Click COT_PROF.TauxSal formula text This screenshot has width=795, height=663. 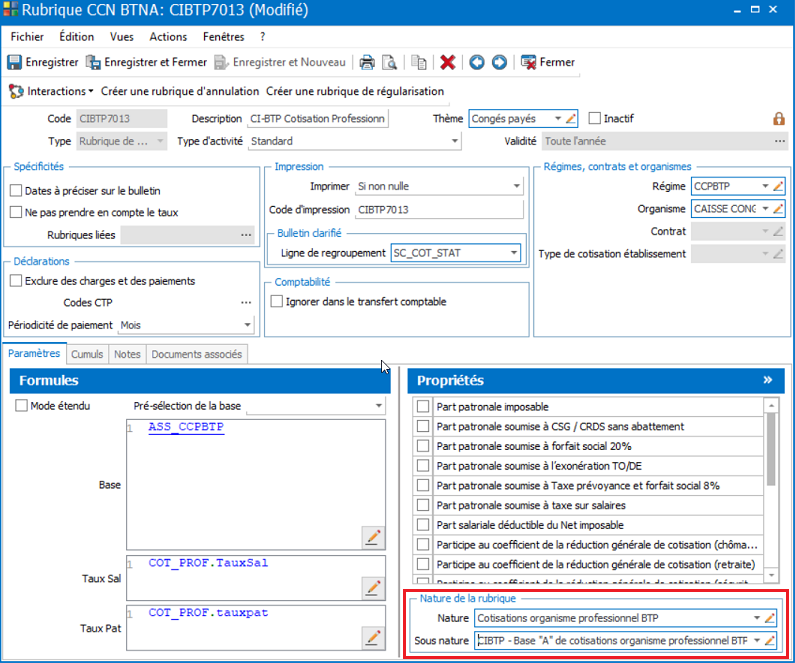point(208,563)
